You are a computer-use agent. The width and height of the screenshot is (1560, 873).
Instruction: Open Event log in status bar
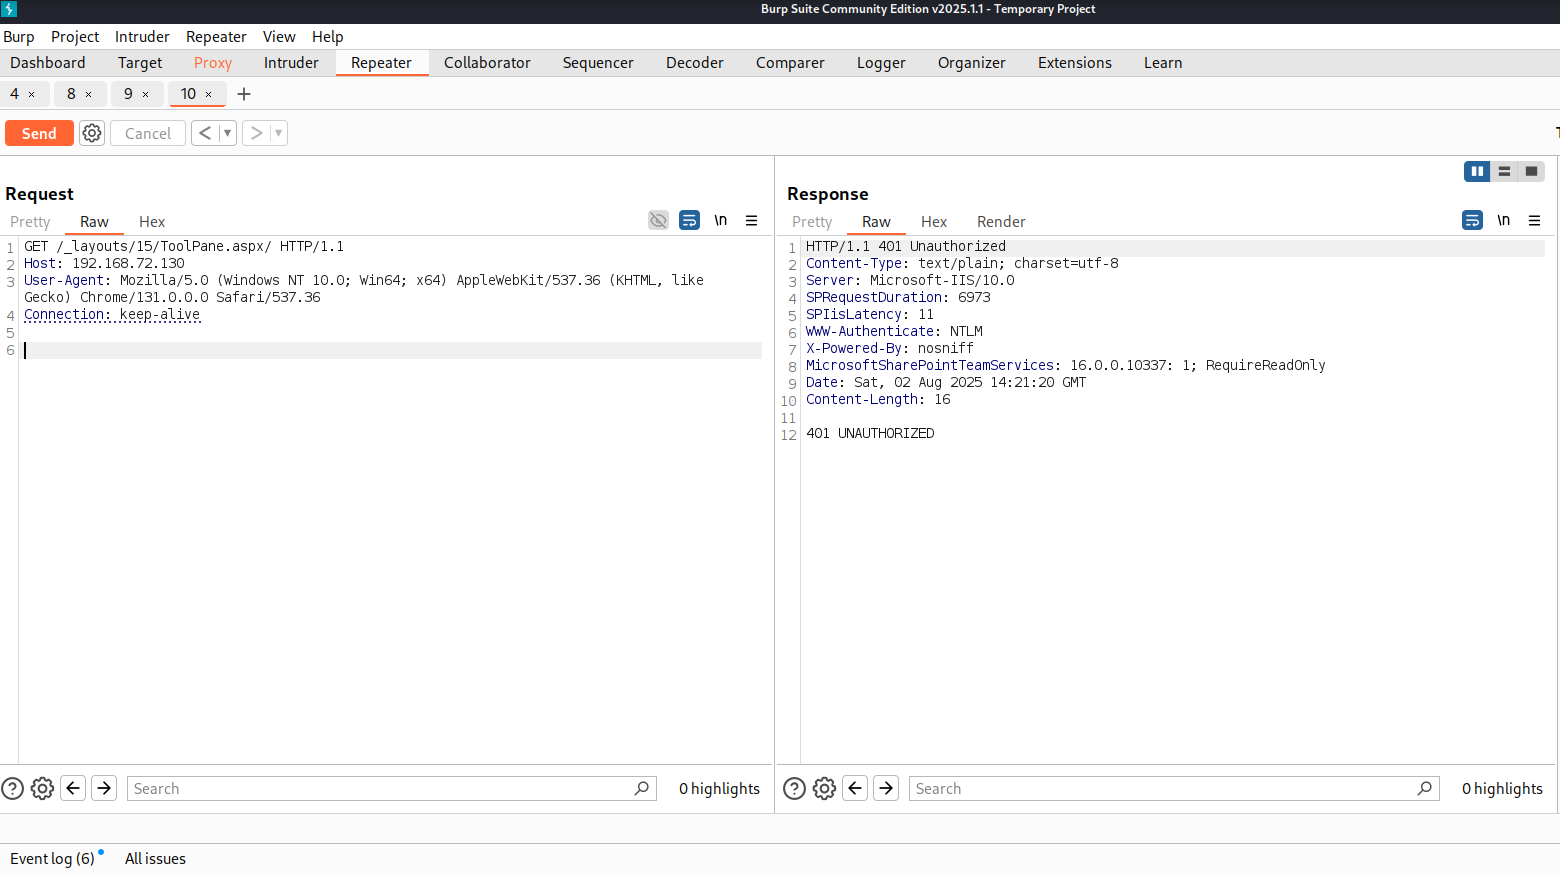52,858
